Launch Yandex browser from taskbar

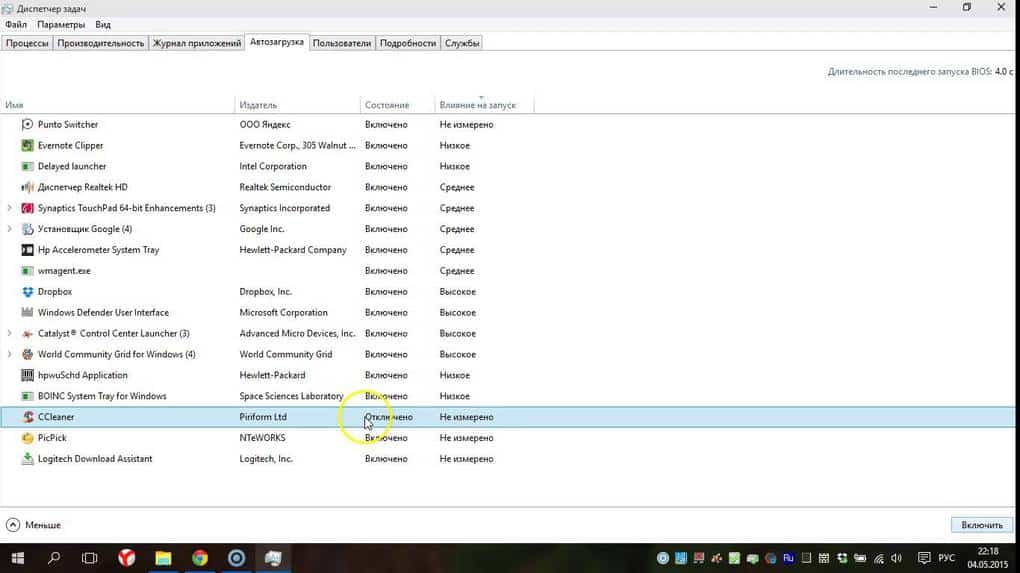click(127, 558)
